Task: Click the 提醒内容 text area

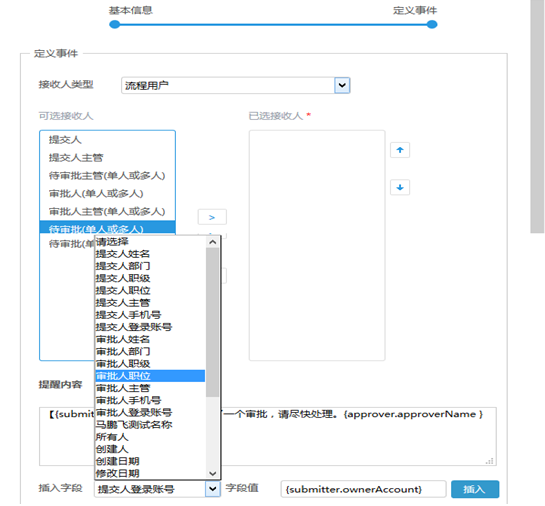Action: click(x=358, y=436)
